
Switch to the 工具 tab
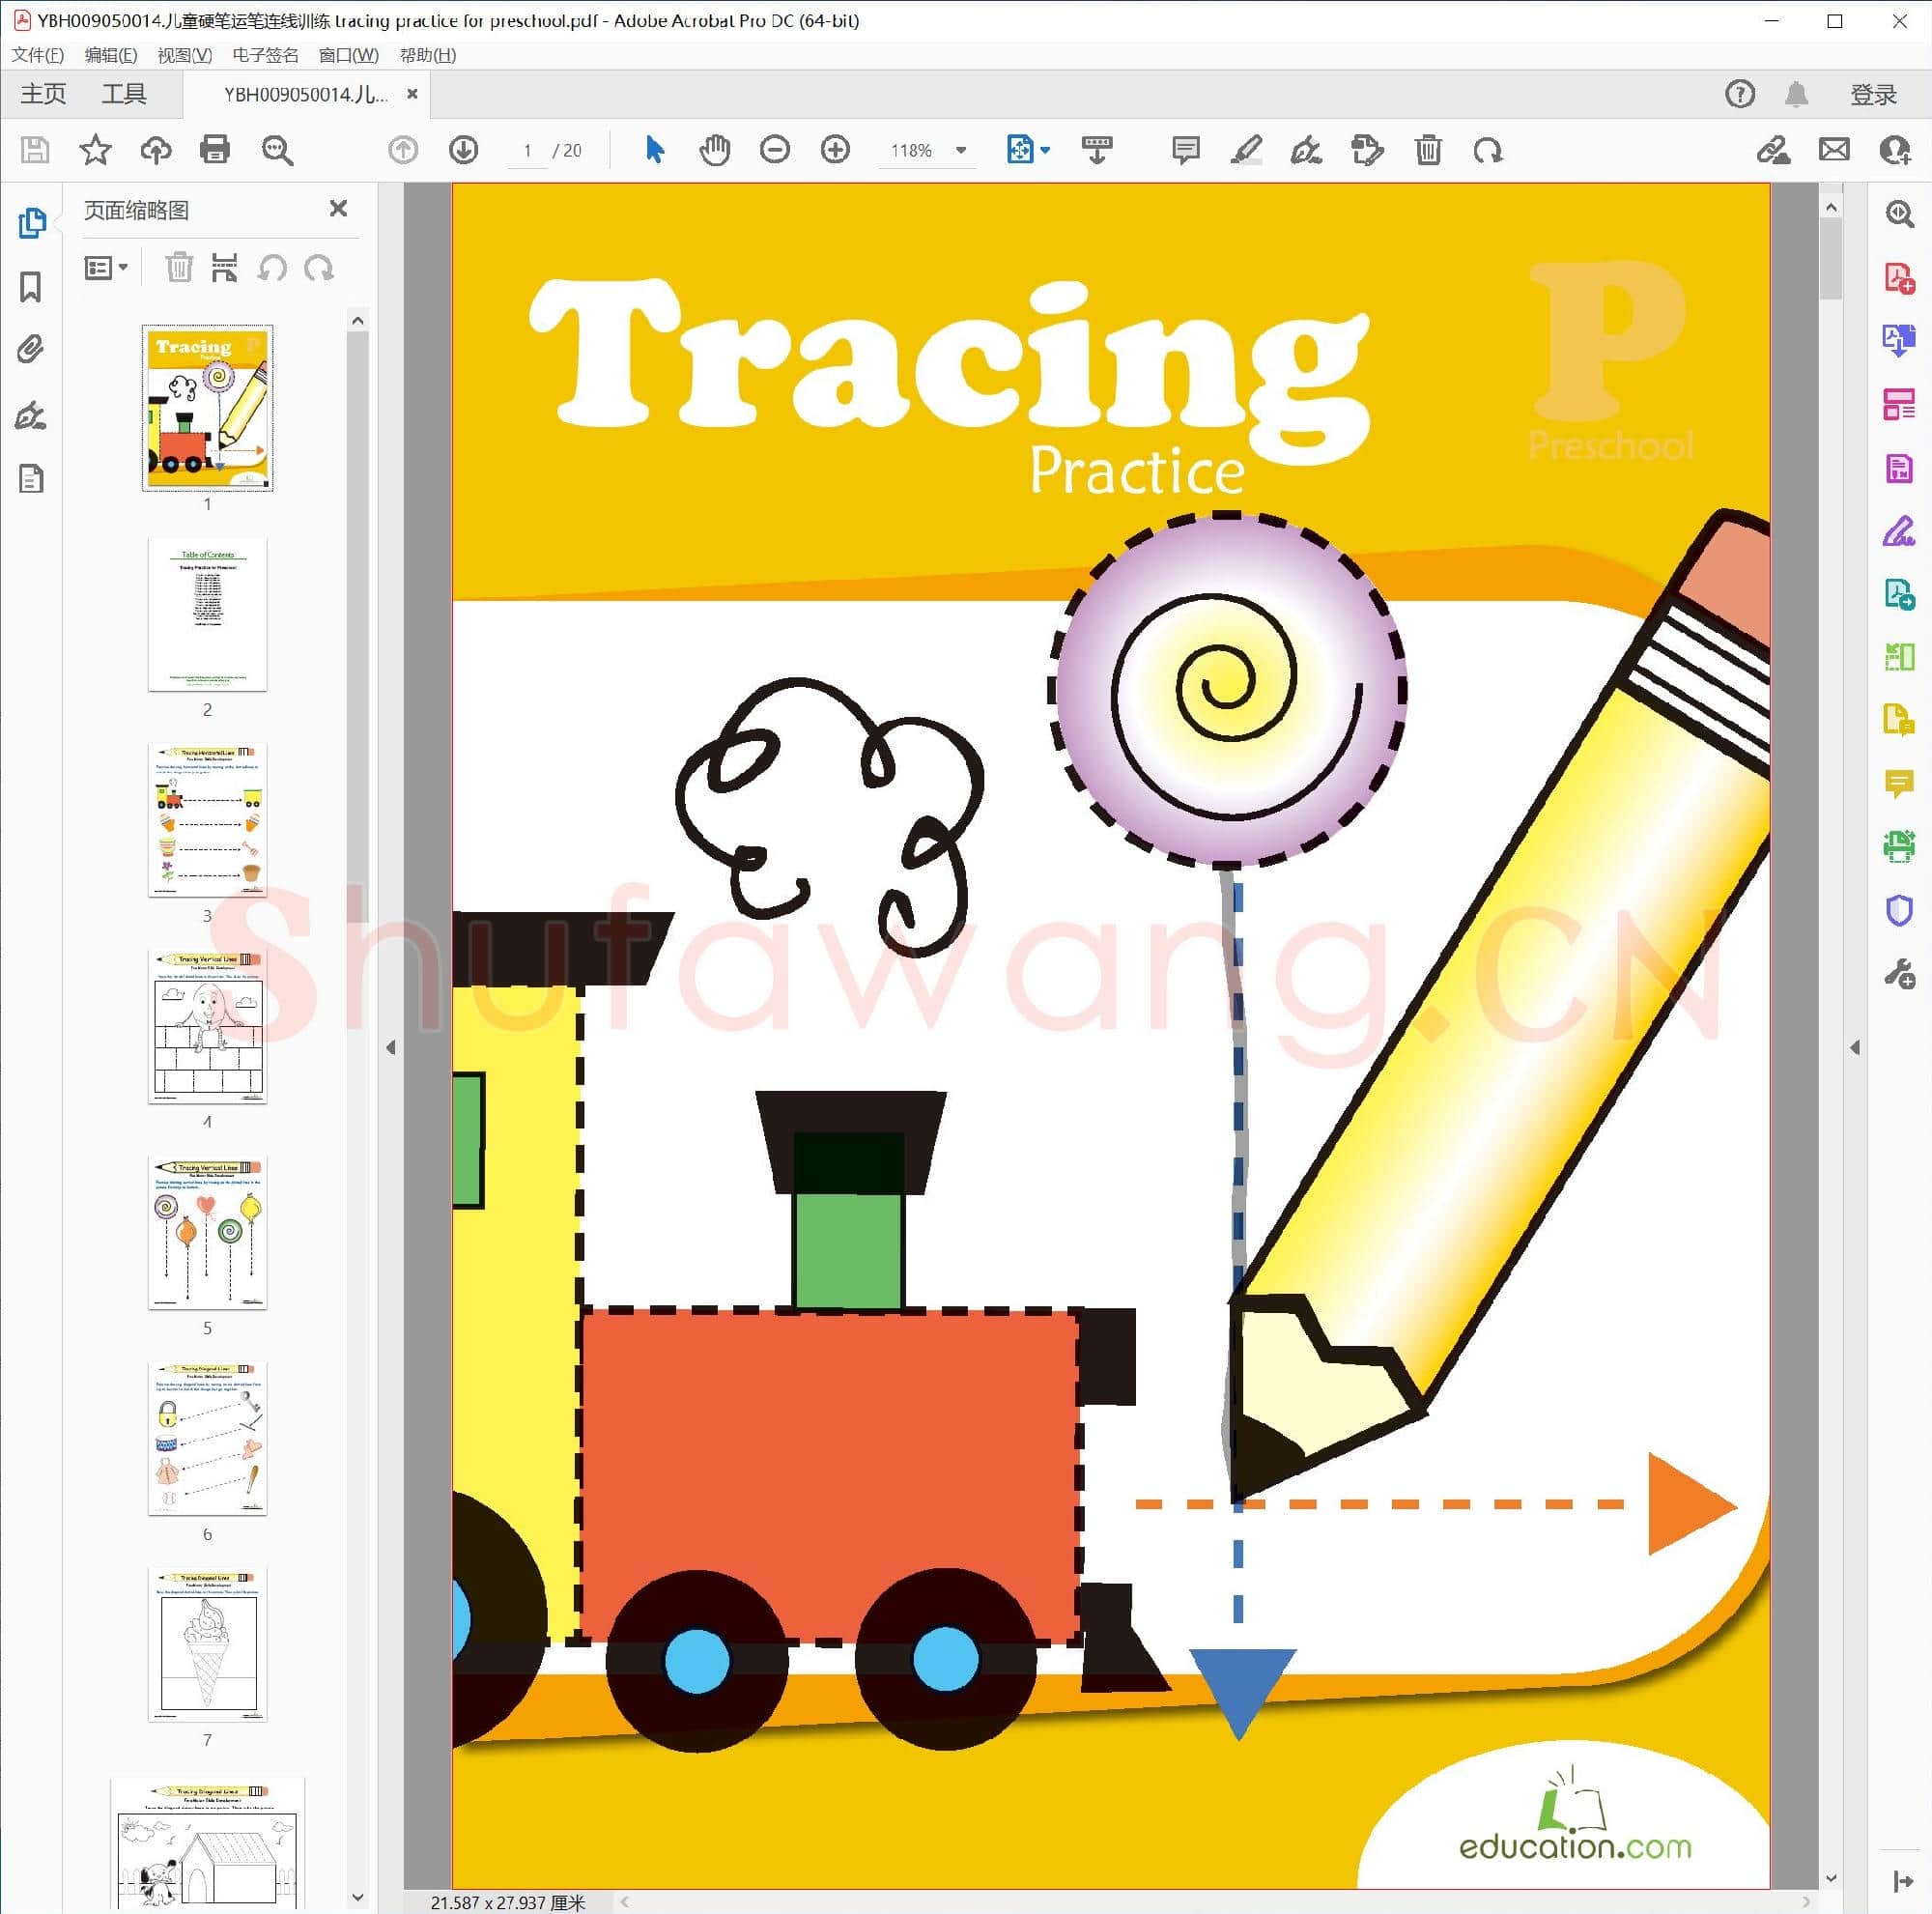(126, 93)
